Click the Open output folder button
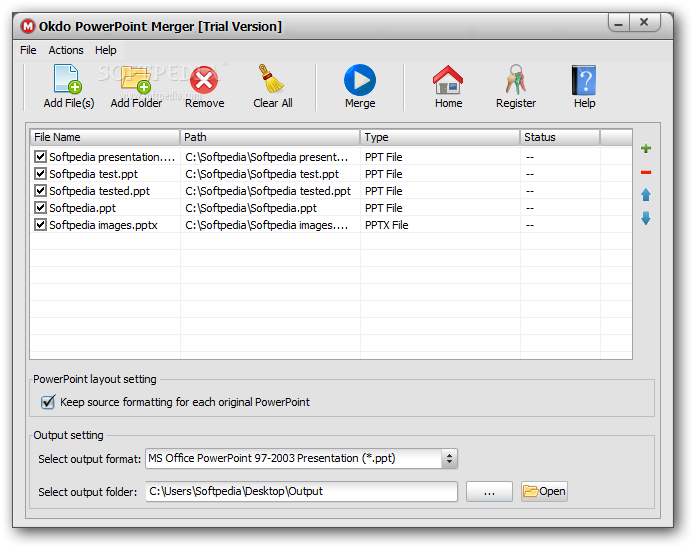 pos(544,492)
